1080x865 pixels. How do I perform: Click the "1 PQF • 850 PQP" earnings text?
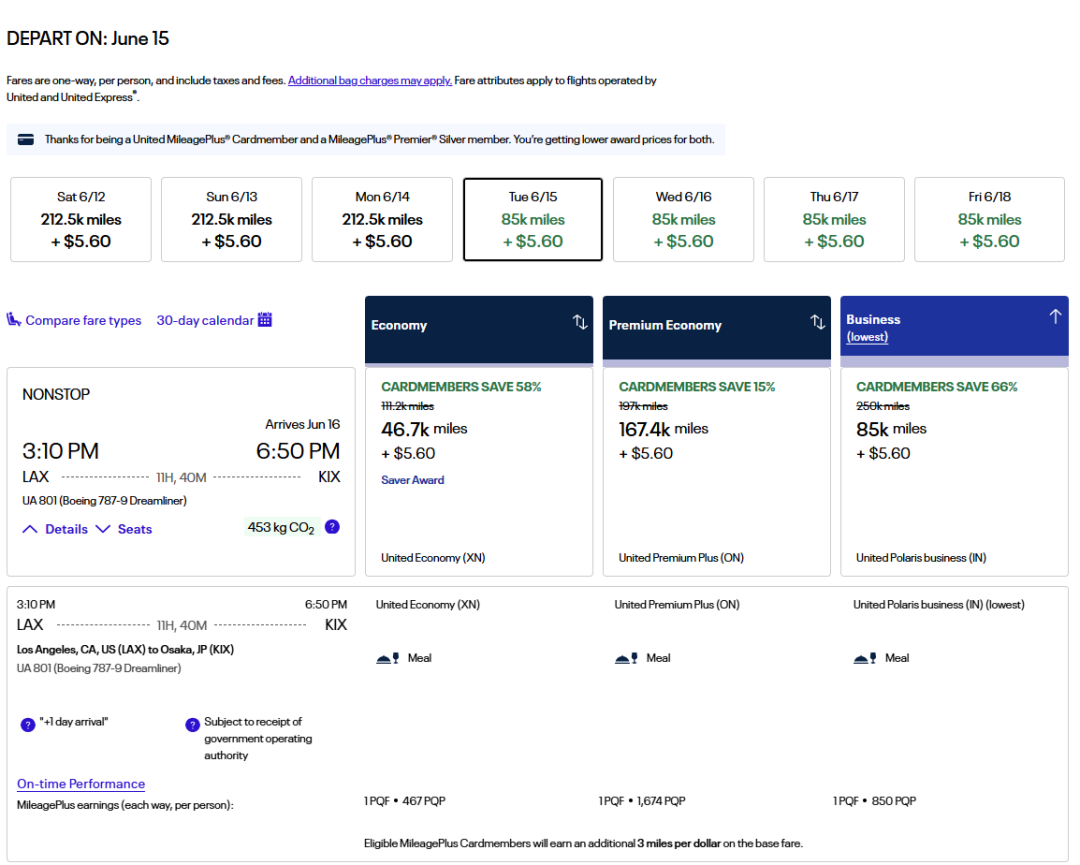875,801
